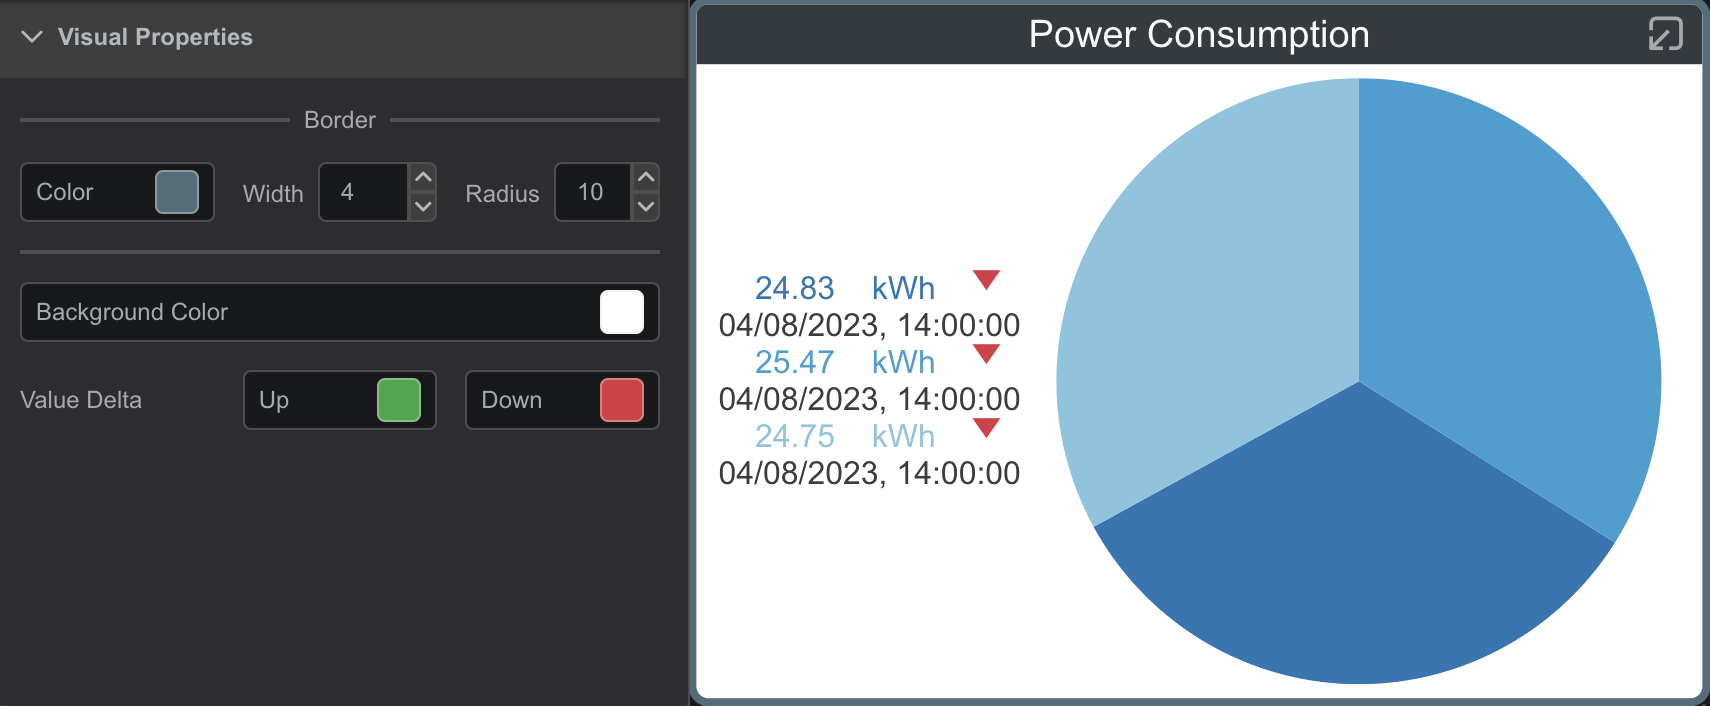Decrease border Width with down arrow
Image resolution: width=1710 pixels, height=706 pixels.
tap(423, 206)
